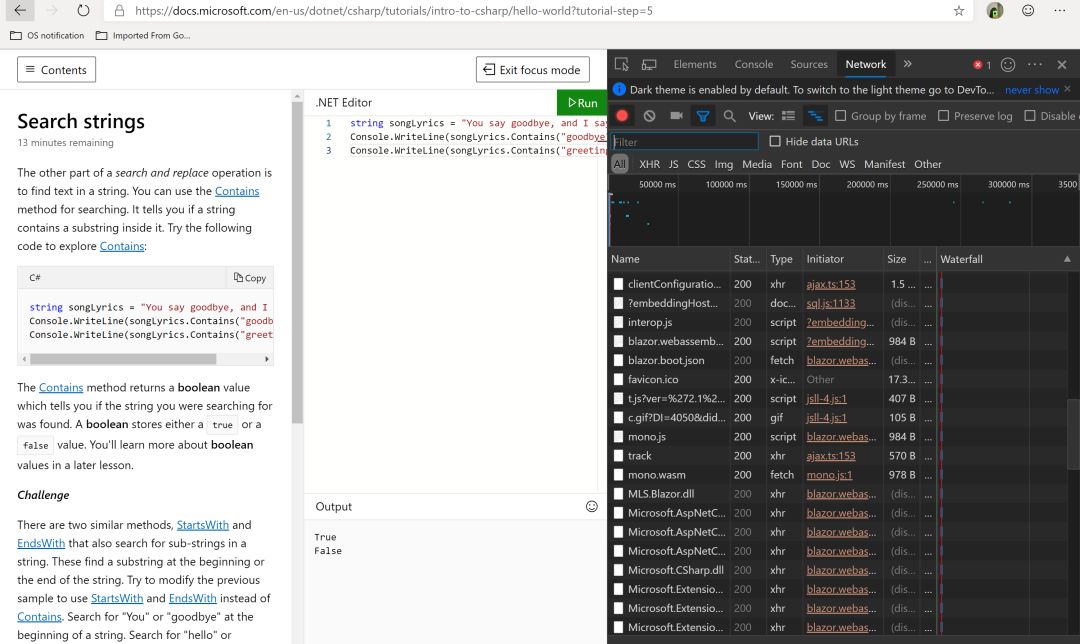The image size is (1080, 644).
Task: Open the Contents menu
Action: (x=56, y=70)
